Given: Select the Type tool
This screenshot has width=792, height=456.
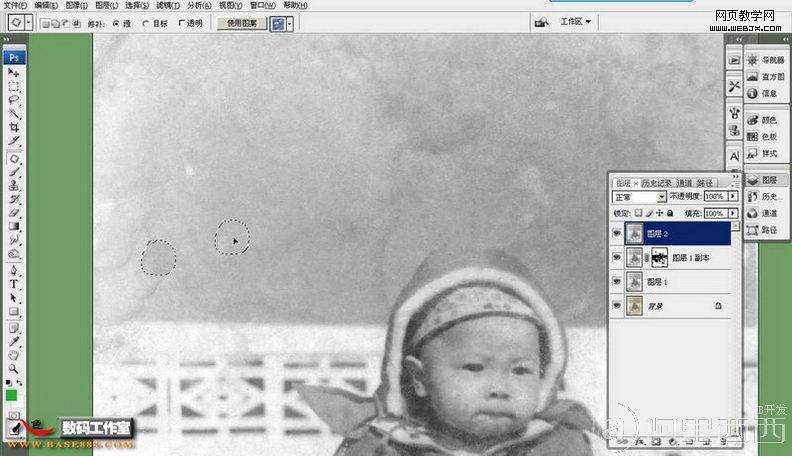Looking at the screenshot, I should 14,284.
